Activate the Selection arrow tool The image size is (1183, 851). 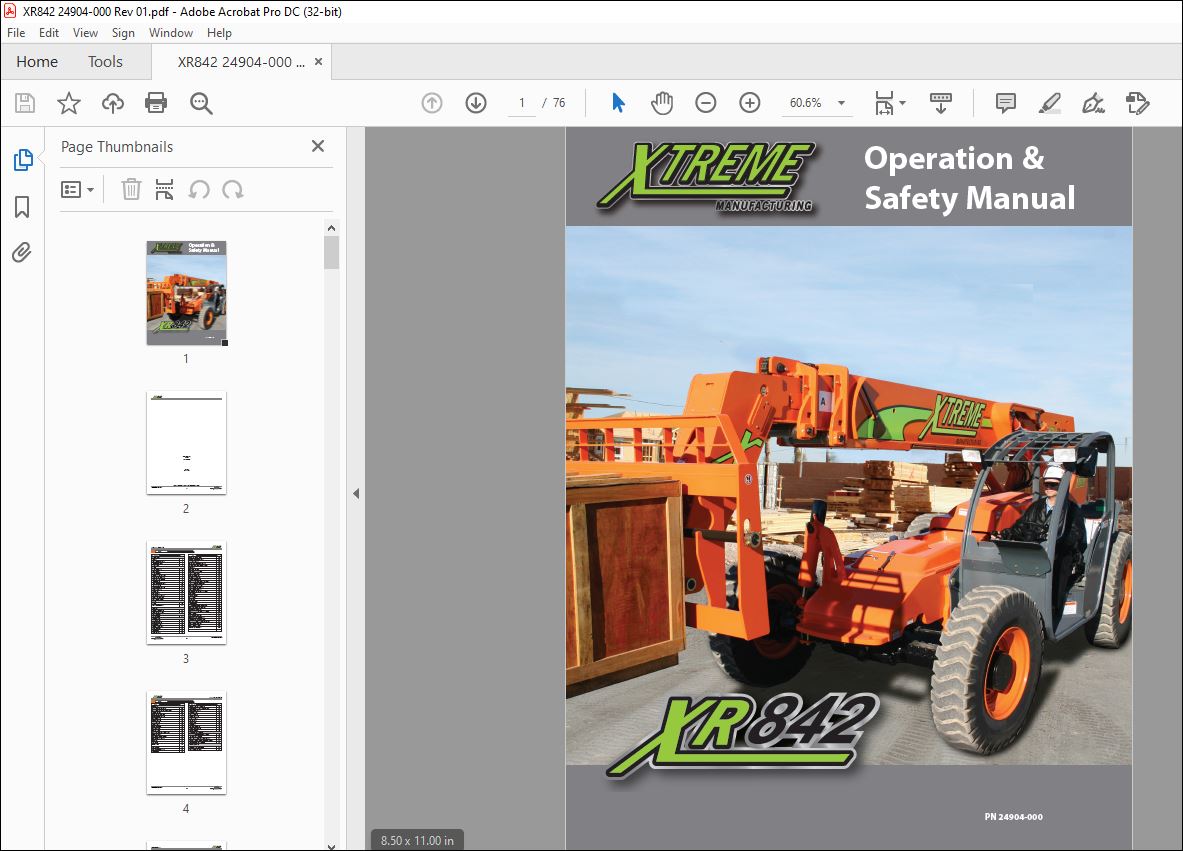tap(618, 103)
